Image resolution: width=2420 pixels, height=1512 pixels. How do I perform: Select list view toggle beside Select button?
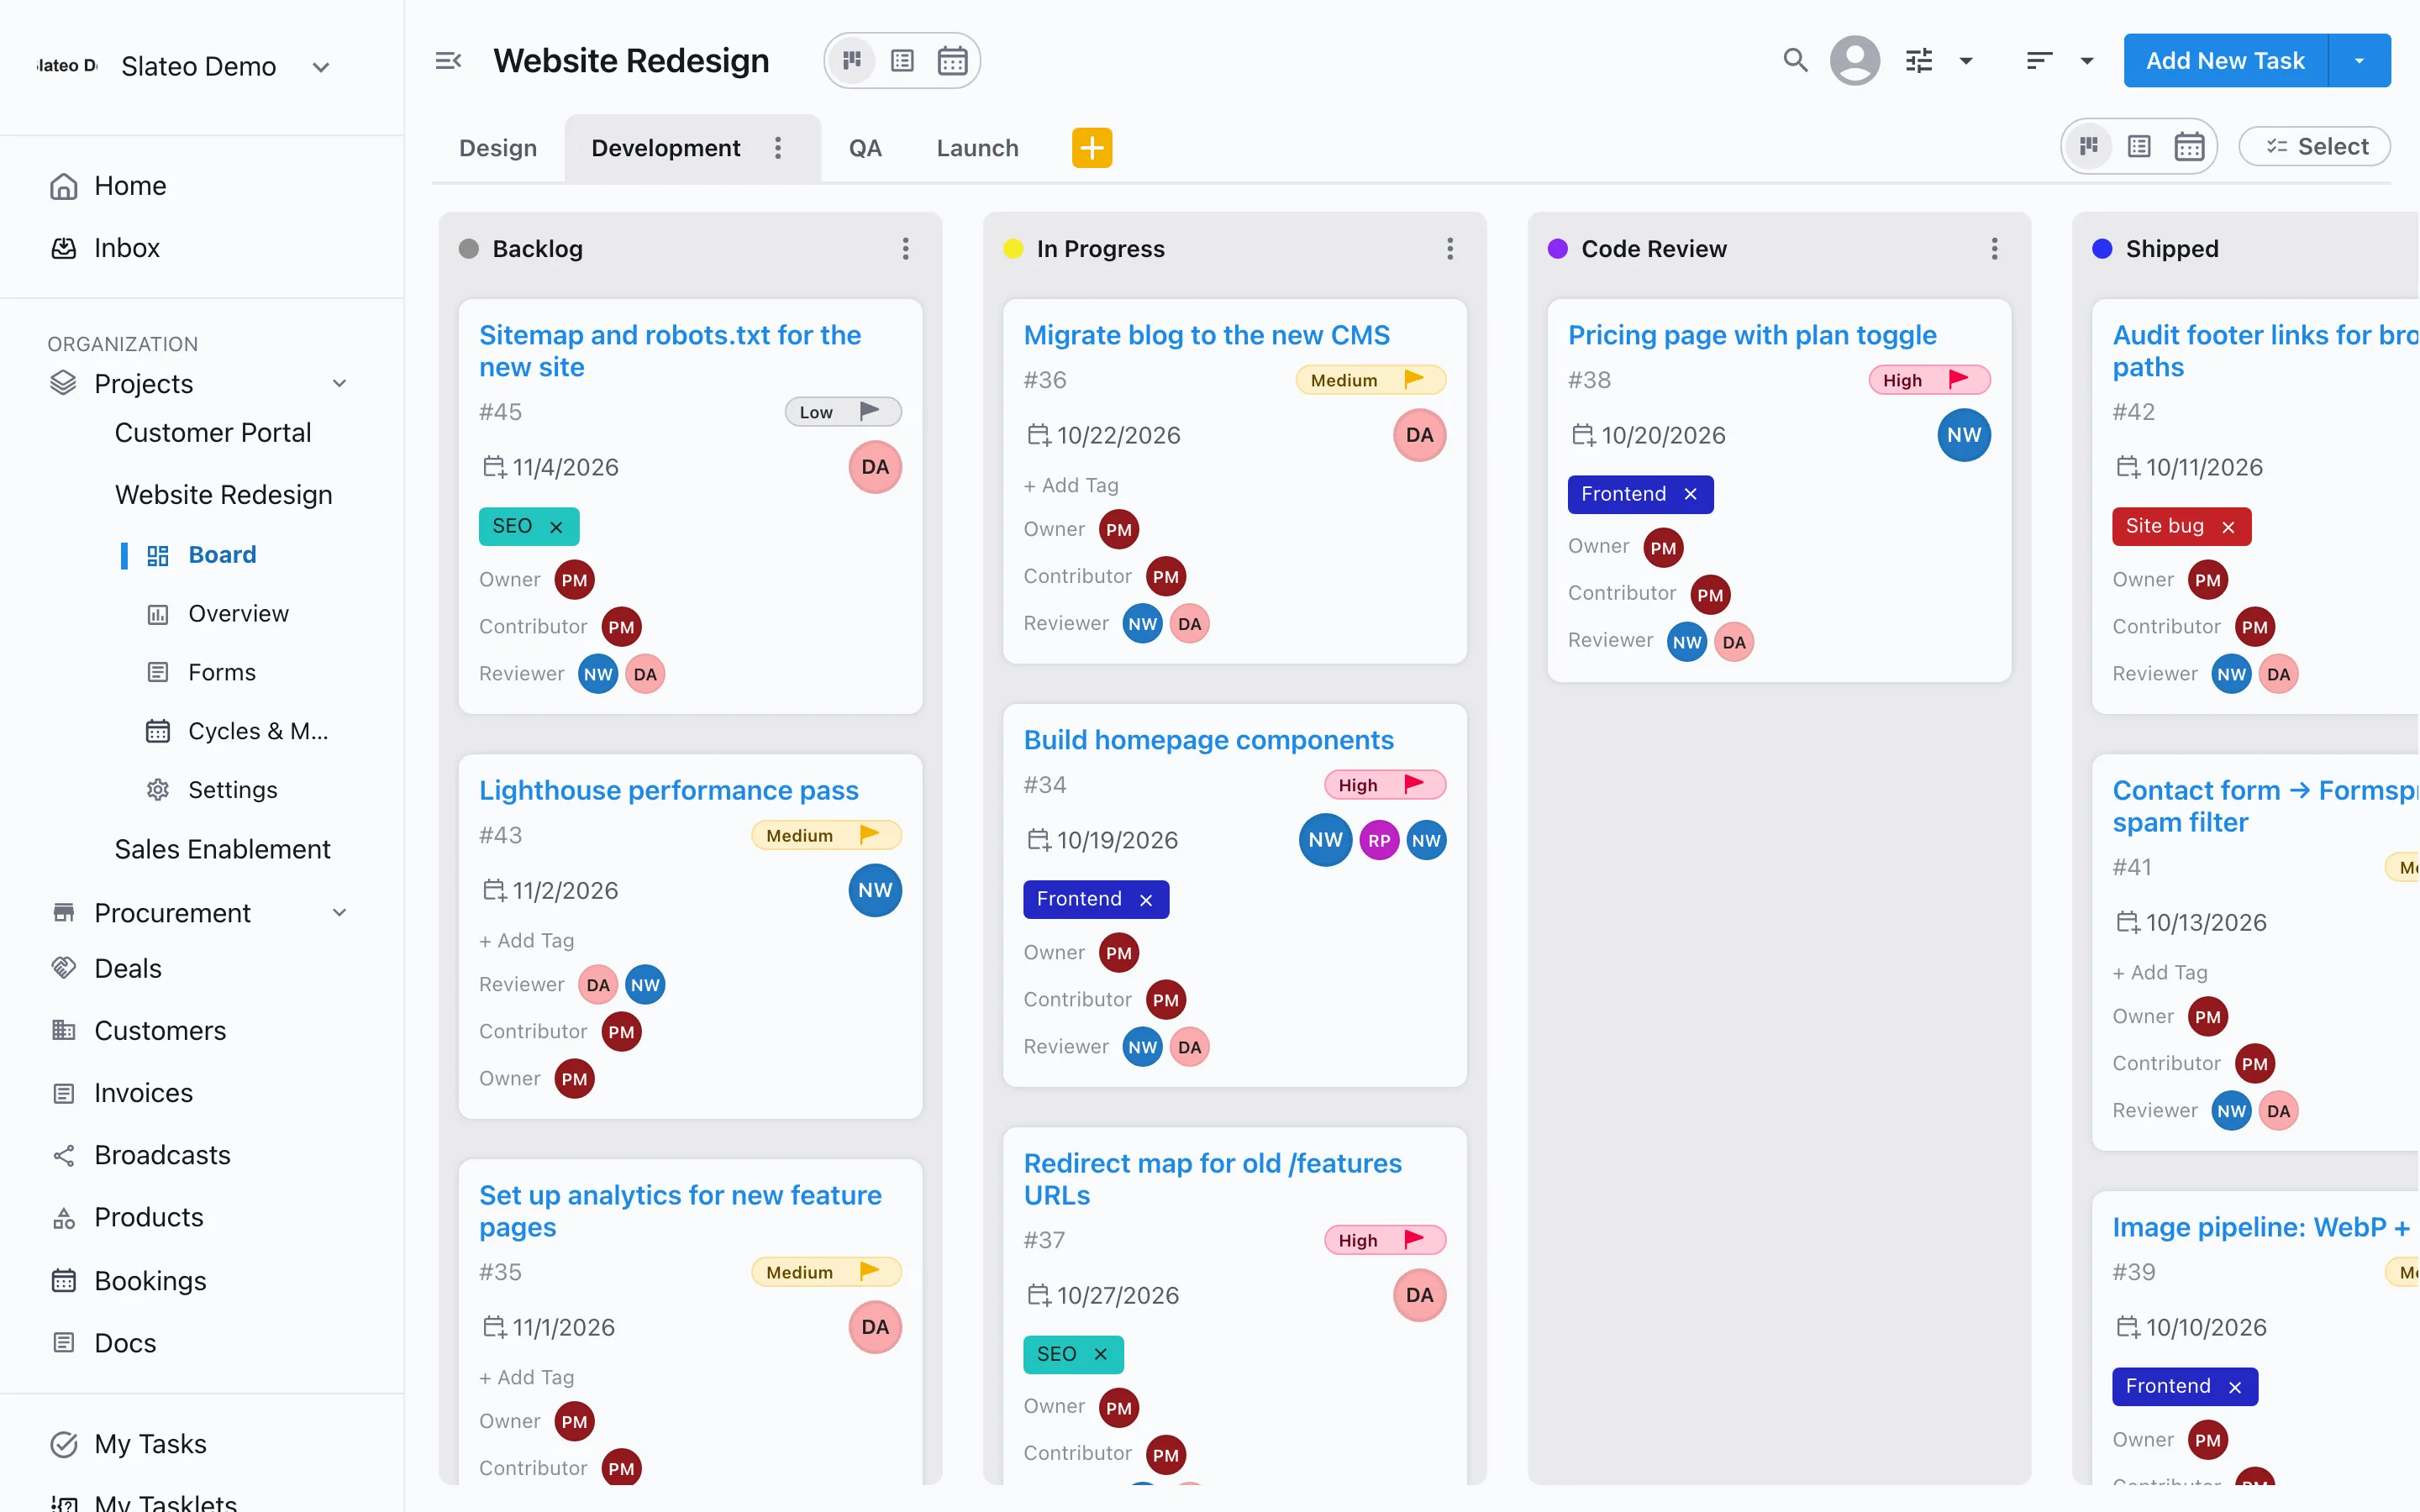coord(2139,147)
